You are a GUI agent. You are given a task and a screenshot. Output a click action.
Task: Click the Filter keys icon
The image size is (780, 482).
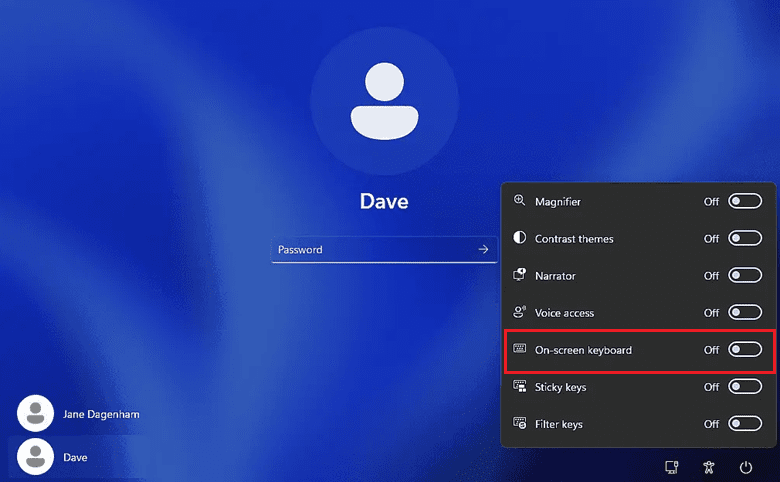pos(519,423)
